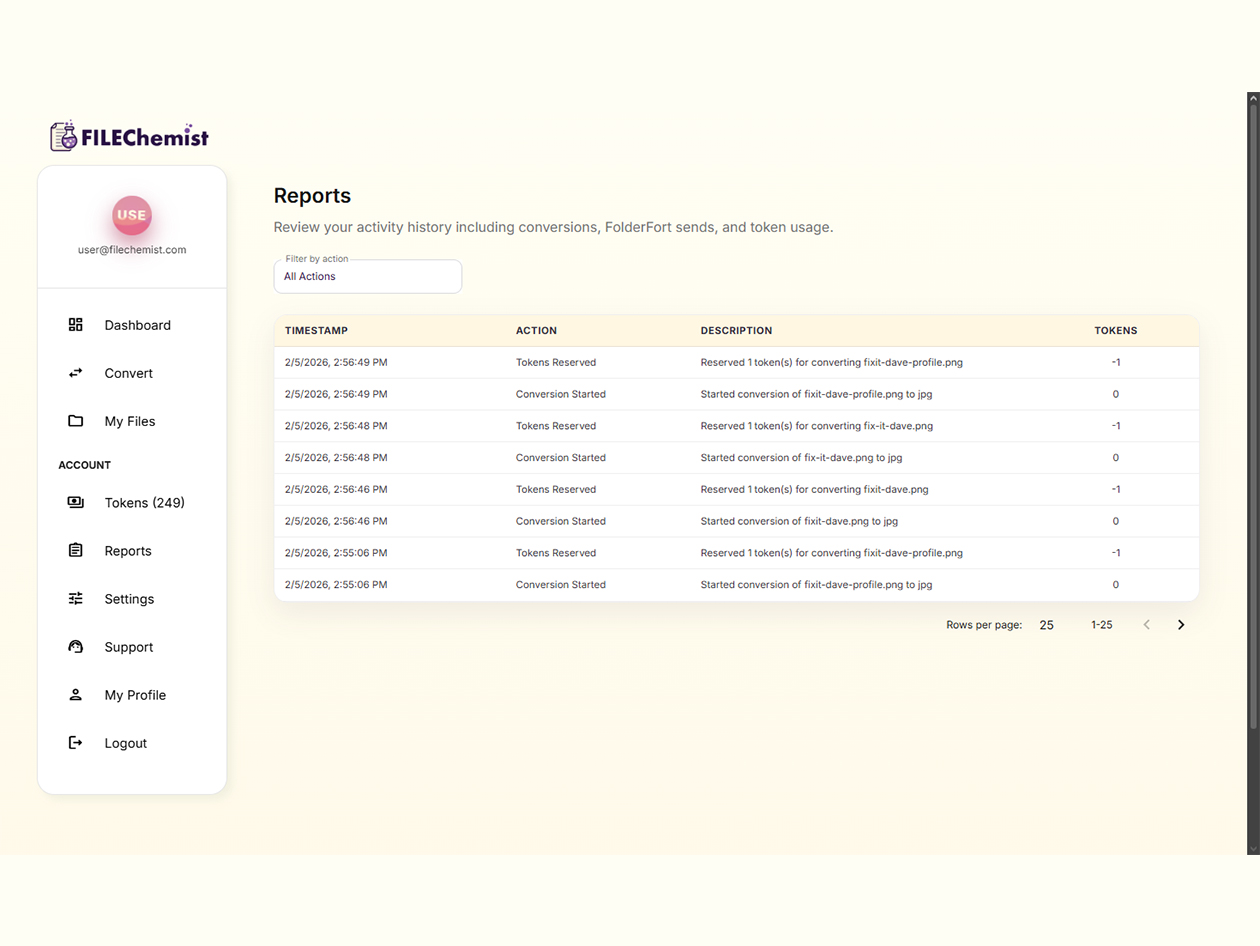This screenshot has width=1260, height=946.
Task: Click the next page chevron
Action: [1181, 624]
